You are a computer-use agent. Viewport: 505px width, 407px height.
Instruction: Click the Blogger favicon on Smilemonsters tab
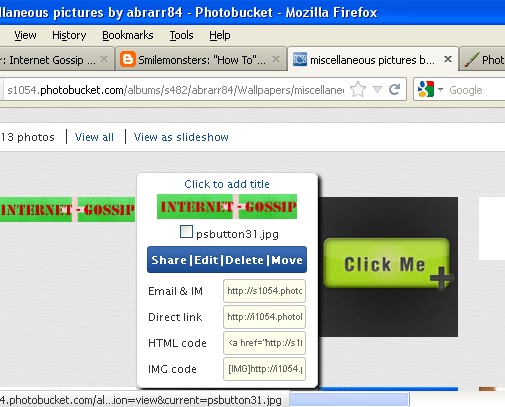[128, 59]
